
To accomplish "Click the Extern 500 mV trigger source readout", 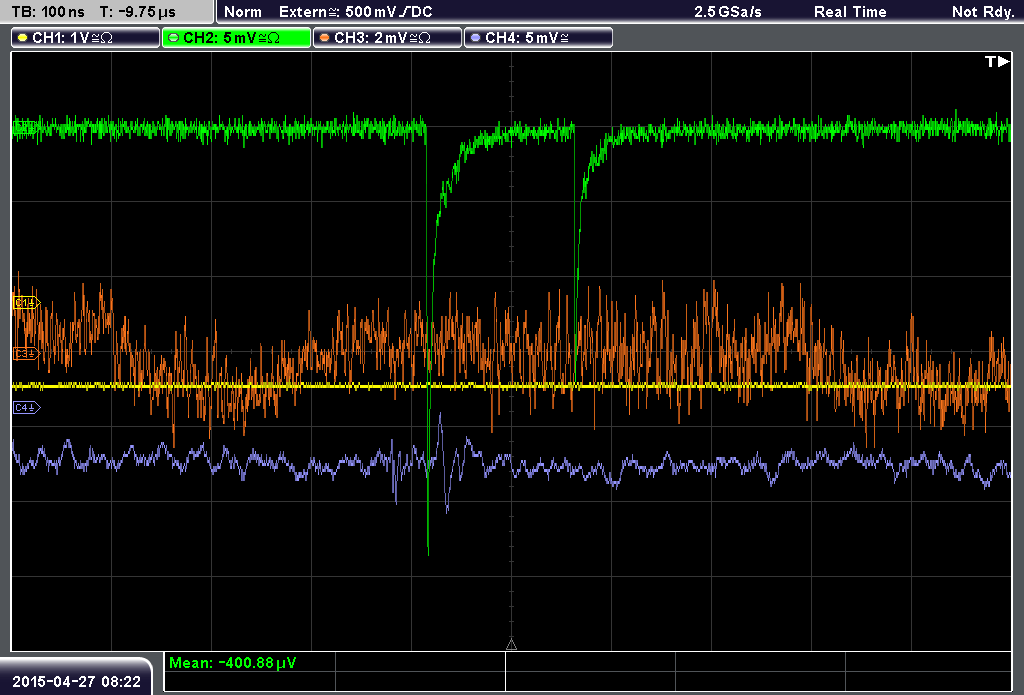I will click(x=355, y=12).
